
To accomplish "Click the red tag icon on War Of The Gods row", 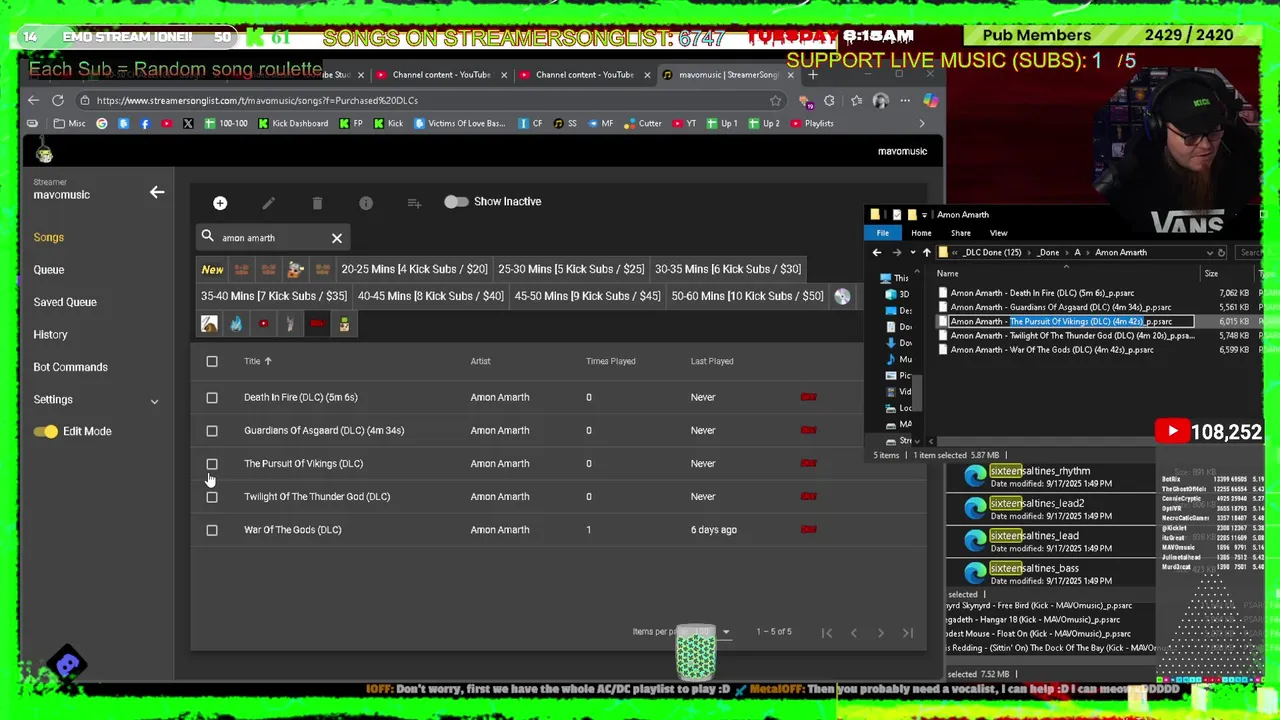I will pyautogui.click(x=808, y=529).
